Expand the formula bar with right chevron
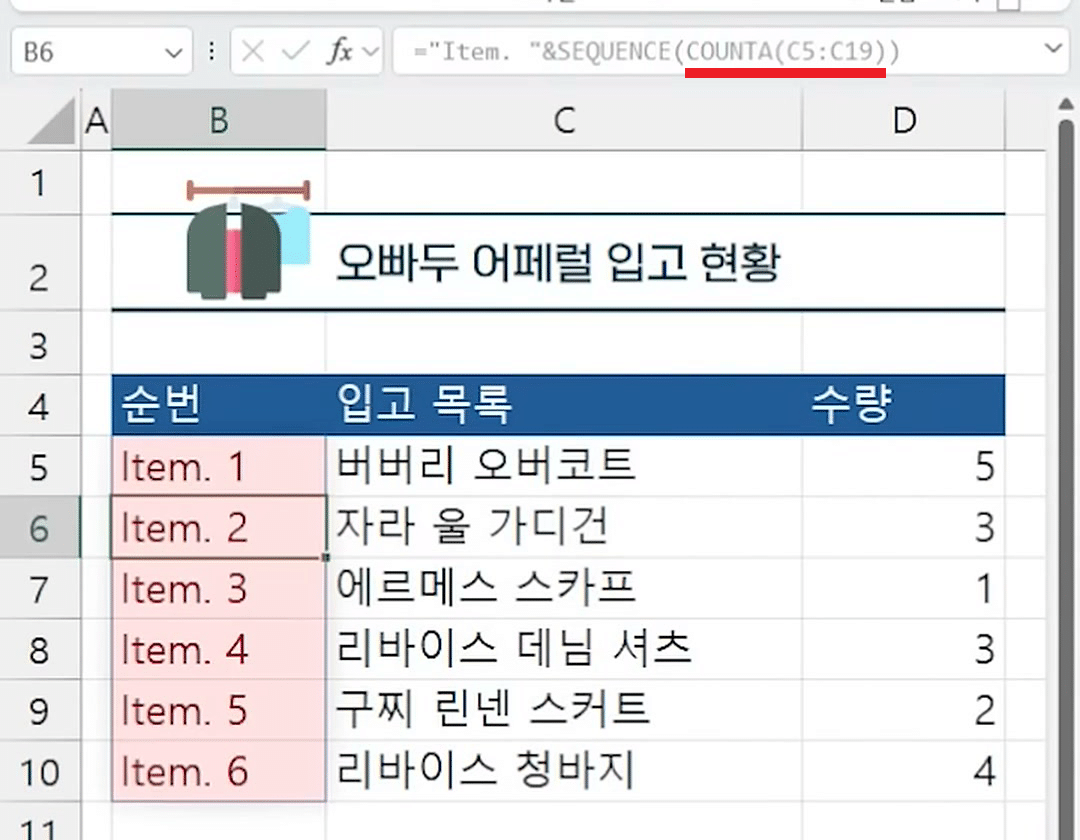 point(1052,49)
